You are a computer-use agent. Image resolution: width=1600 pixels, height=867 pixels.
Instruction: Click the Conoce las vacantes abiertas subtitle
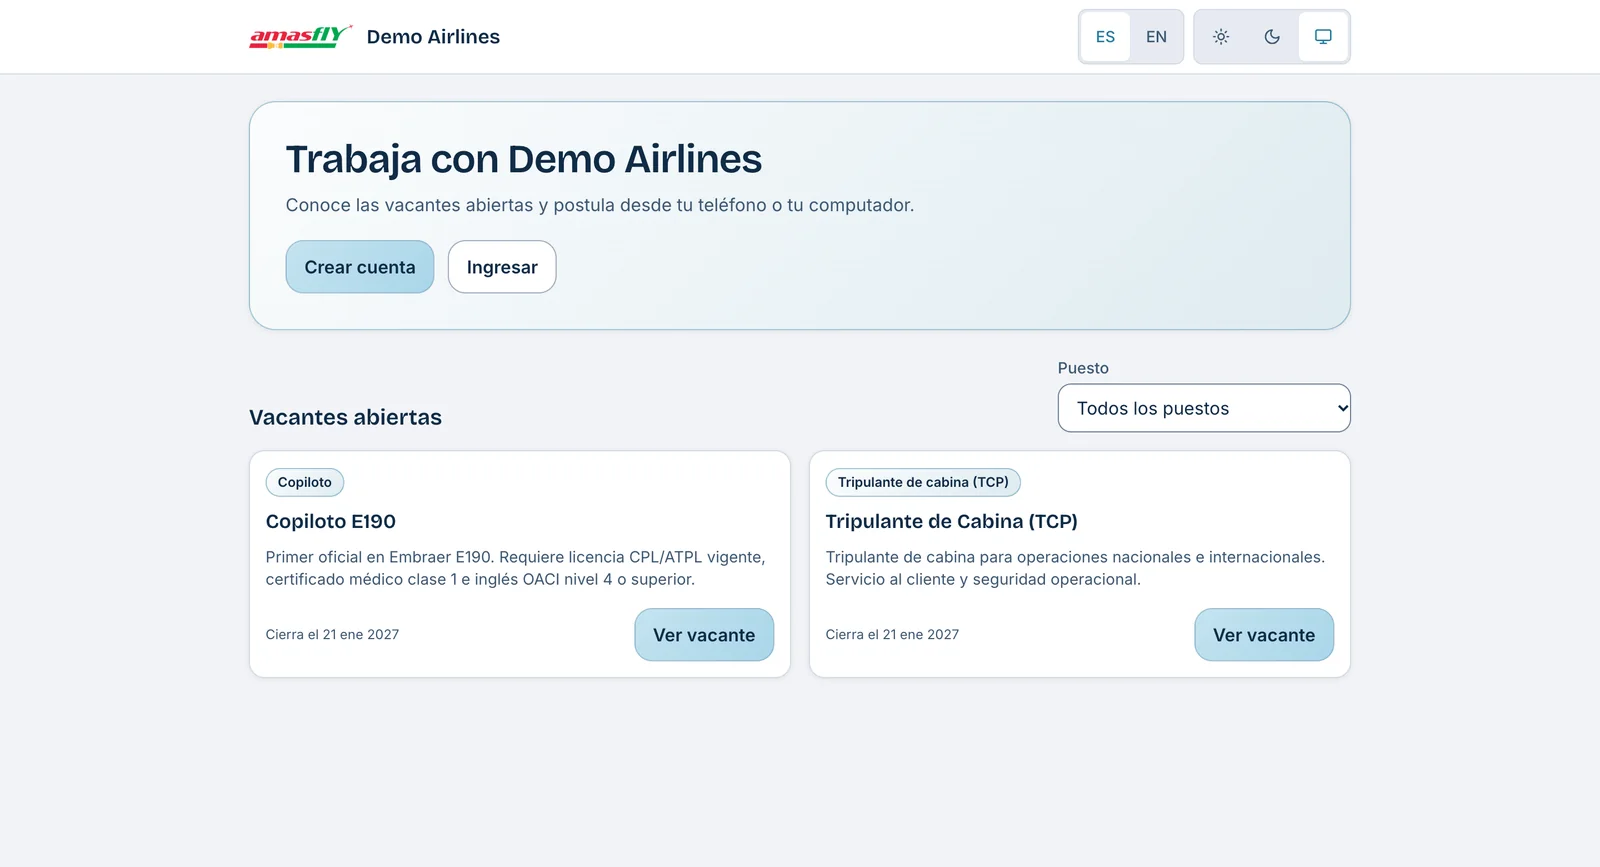pos(600,205)
